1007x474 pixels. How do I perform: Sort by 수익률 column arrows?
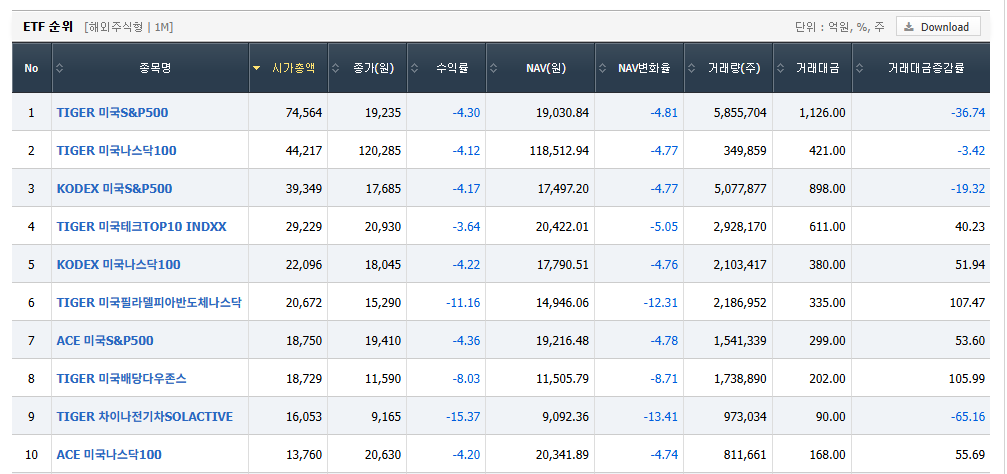click(x=414, y=68)
